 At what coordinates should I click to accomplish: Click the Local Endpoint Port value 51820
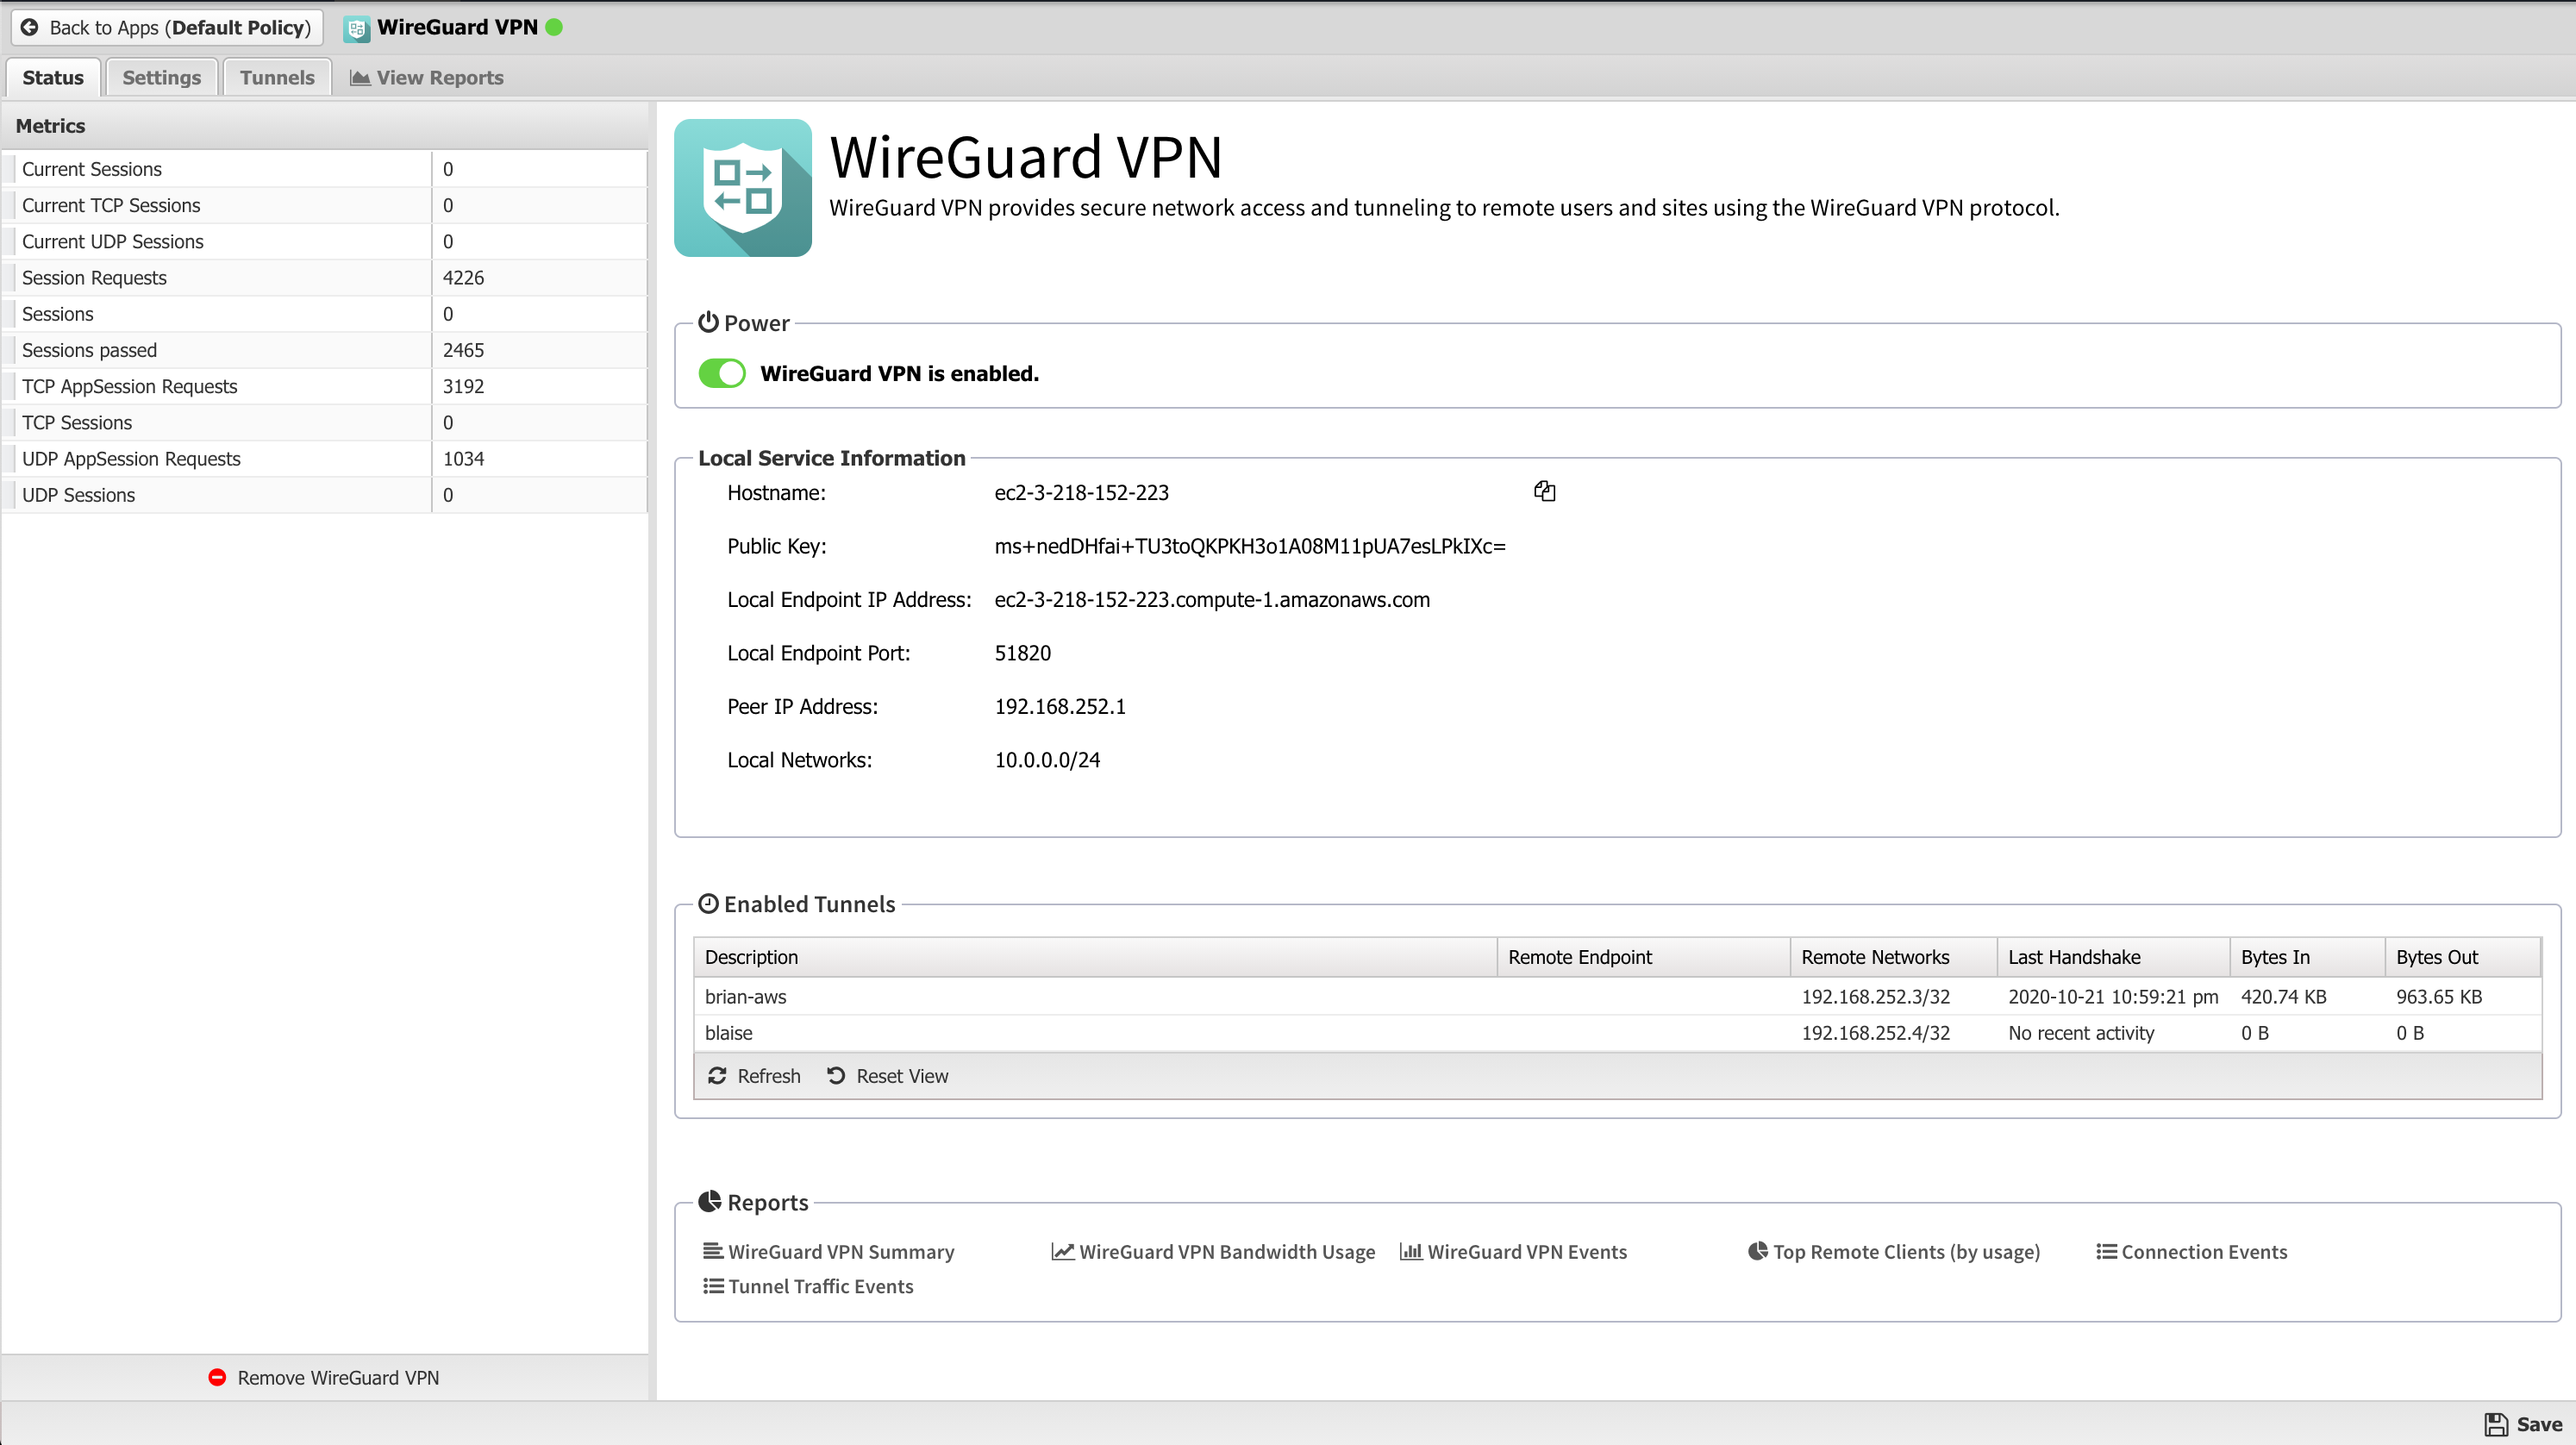click(x=1022, y=653)
